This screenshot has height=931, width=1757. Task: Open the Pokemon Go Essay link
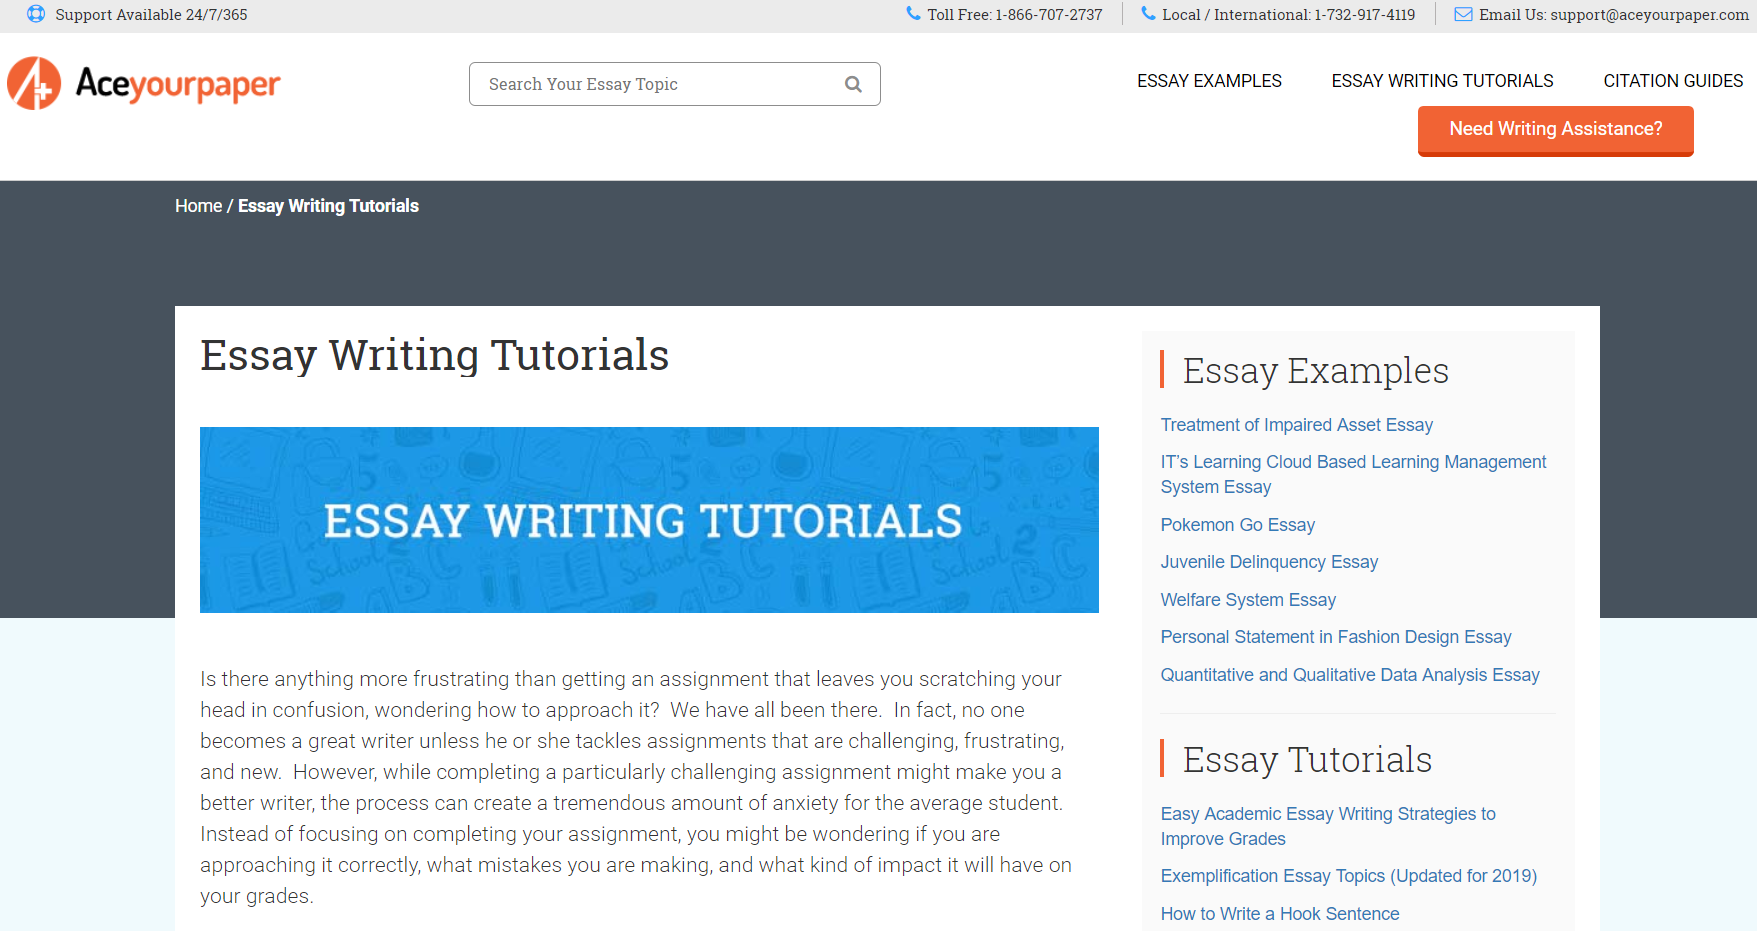pyautogui.click(x=1237, y=525)
